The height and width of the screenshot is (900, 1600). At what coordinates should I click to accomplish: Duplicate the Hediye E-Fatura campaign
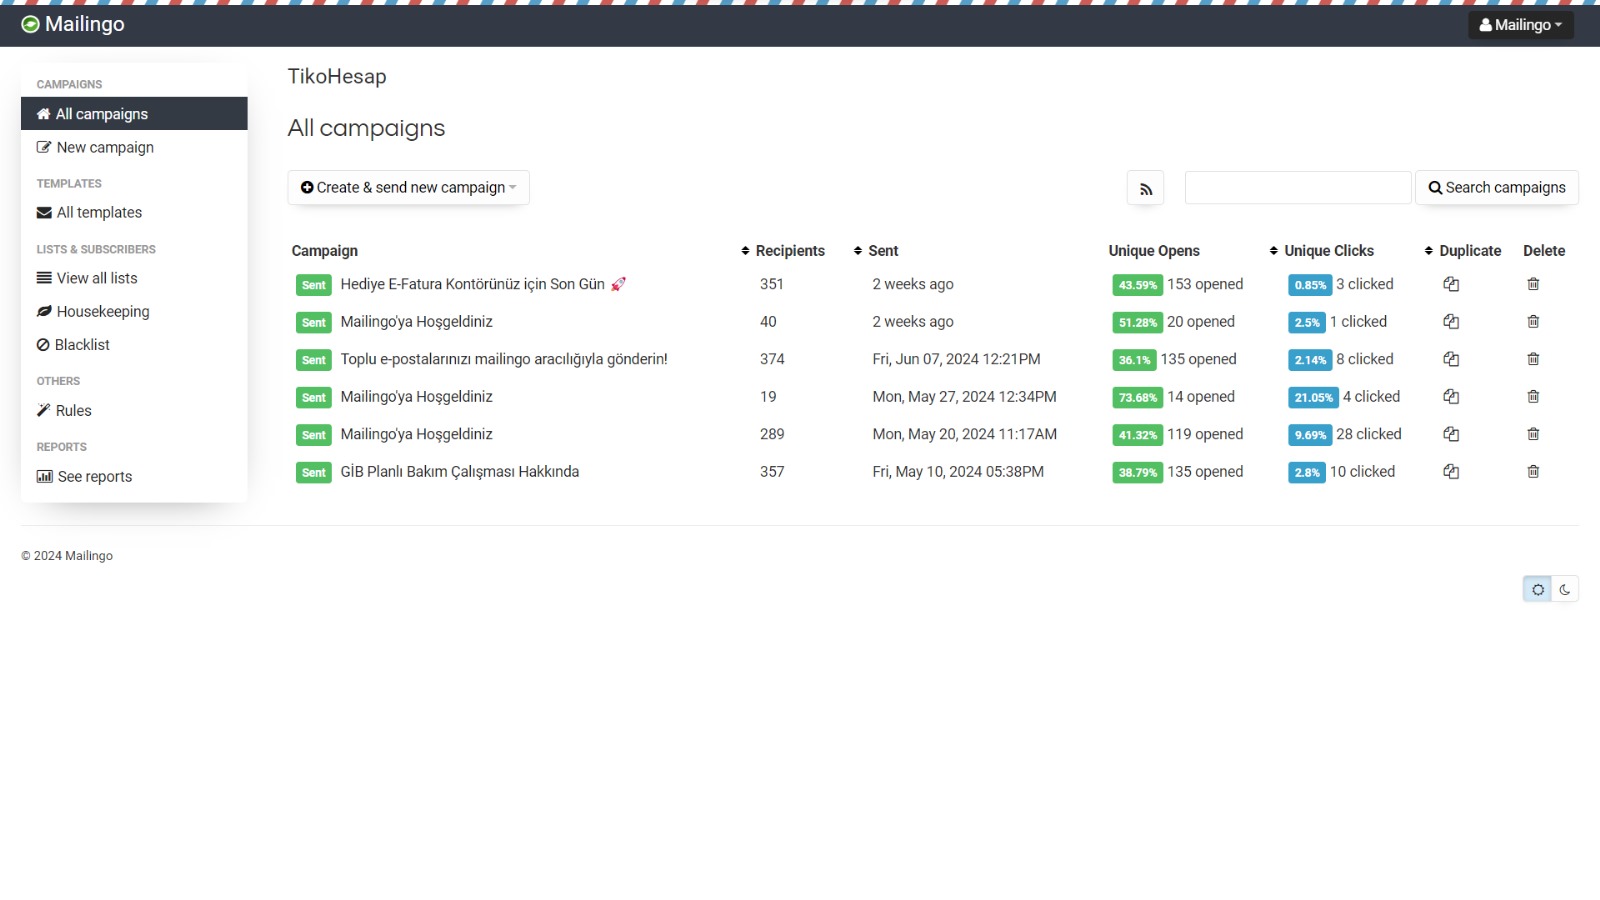tap(1451, 285)
